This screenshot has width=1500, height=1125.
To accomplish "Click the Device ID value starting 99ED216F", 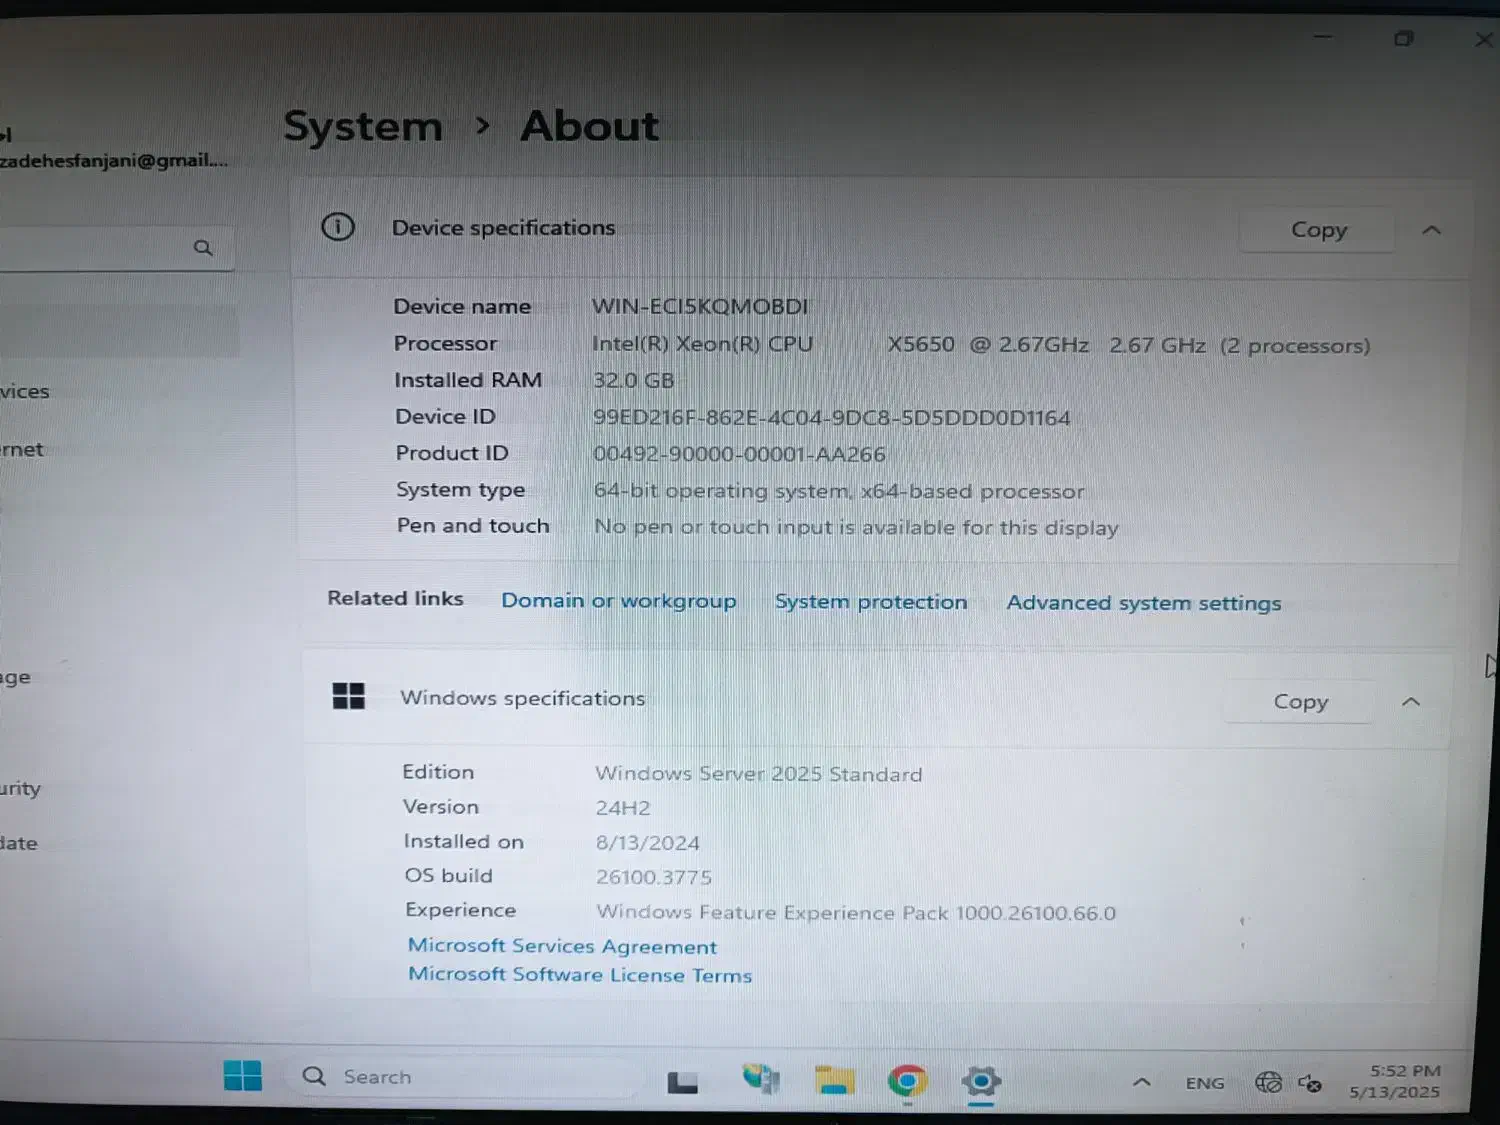I will tap(831, 417).
